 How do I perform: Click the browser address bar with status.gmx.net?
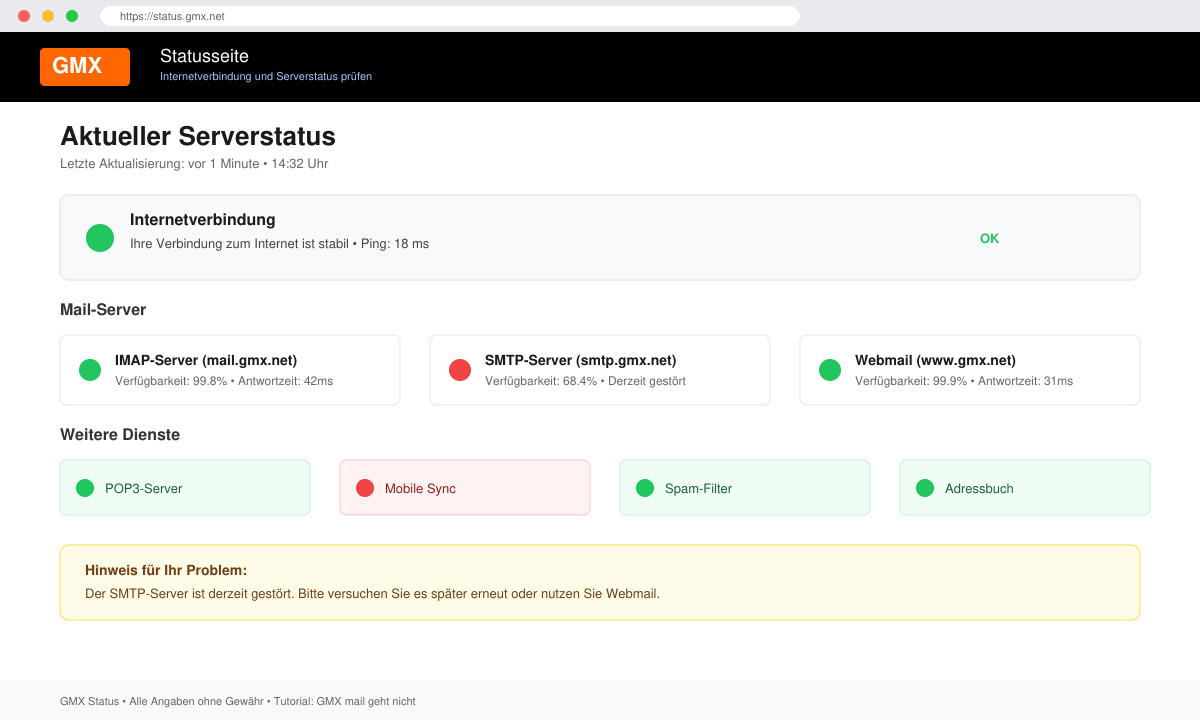(x=450, y=16)
